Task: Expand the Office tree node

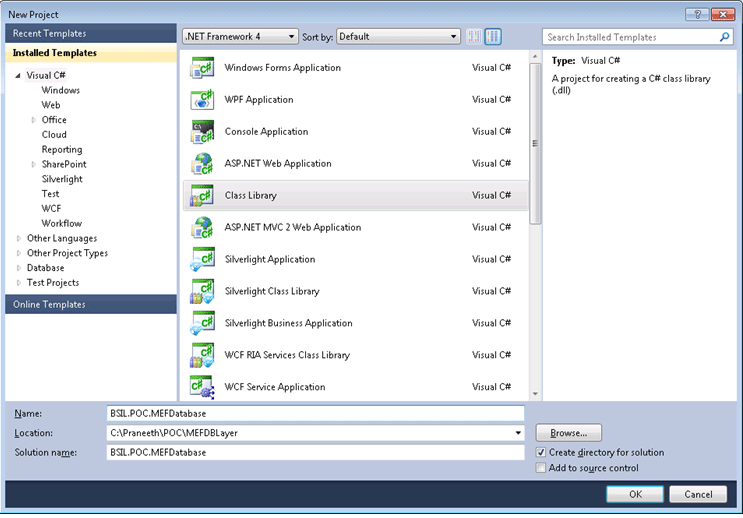Action: (x=33, y=120)
